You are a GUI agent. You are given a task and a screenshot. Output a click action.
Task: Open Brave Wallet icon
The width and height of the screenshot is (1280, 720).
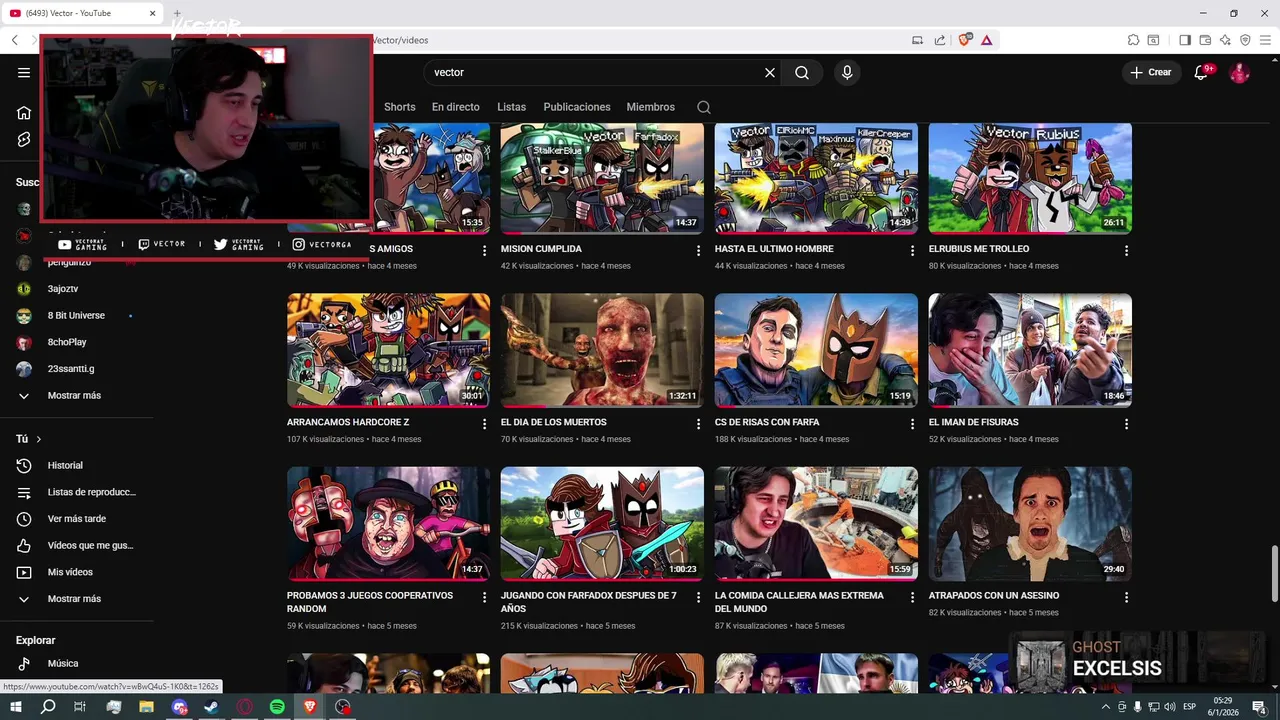click(x=1205, y=40)
